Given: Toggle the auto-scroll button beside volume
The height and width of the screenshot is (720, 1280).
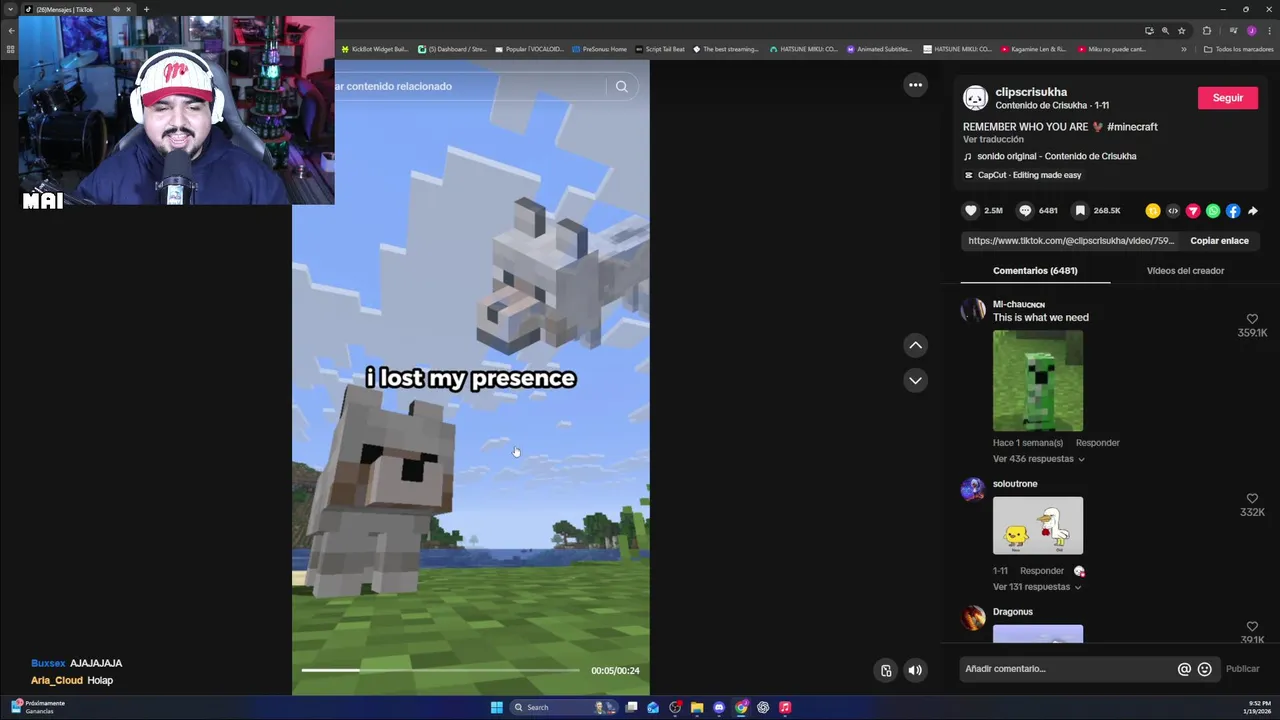Looking at the screenshot, I should [x=886, y=670].
